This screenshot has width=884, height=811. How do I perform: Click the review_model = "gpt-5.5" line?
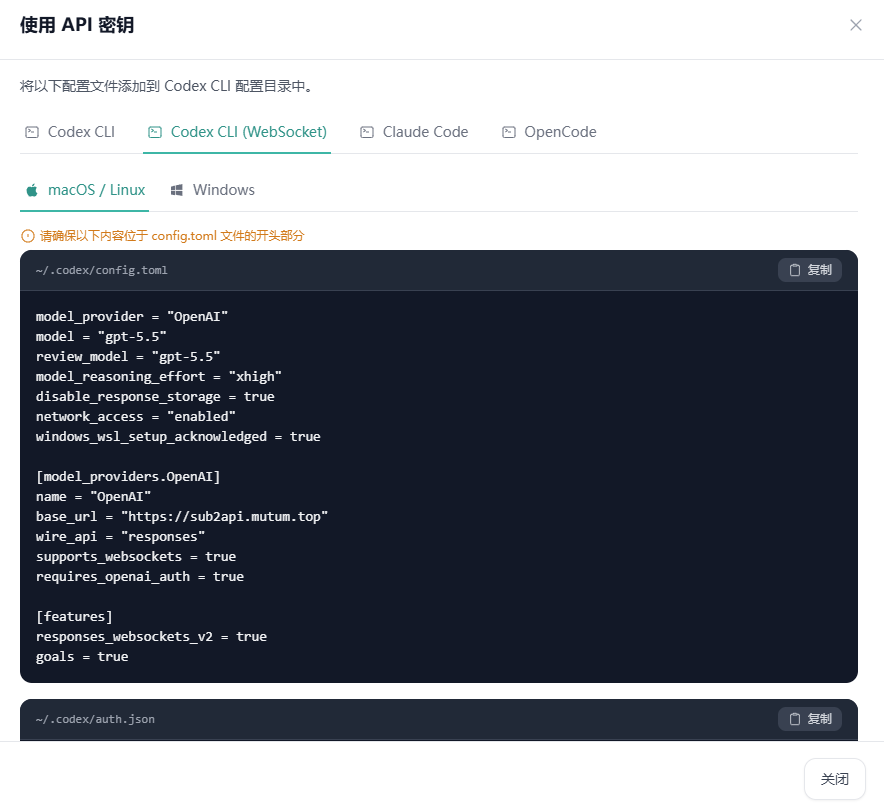click(x=128, y=357)
